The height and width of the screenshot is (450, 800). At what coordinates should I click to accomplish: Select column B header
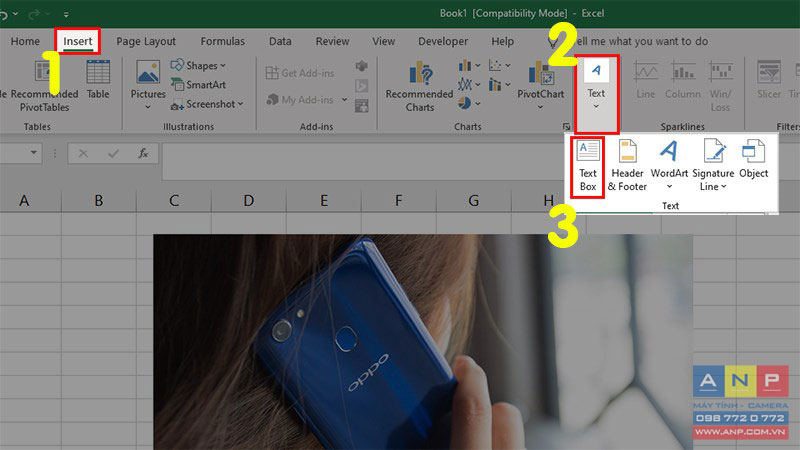pyautogui.click(x=98, y=201)
